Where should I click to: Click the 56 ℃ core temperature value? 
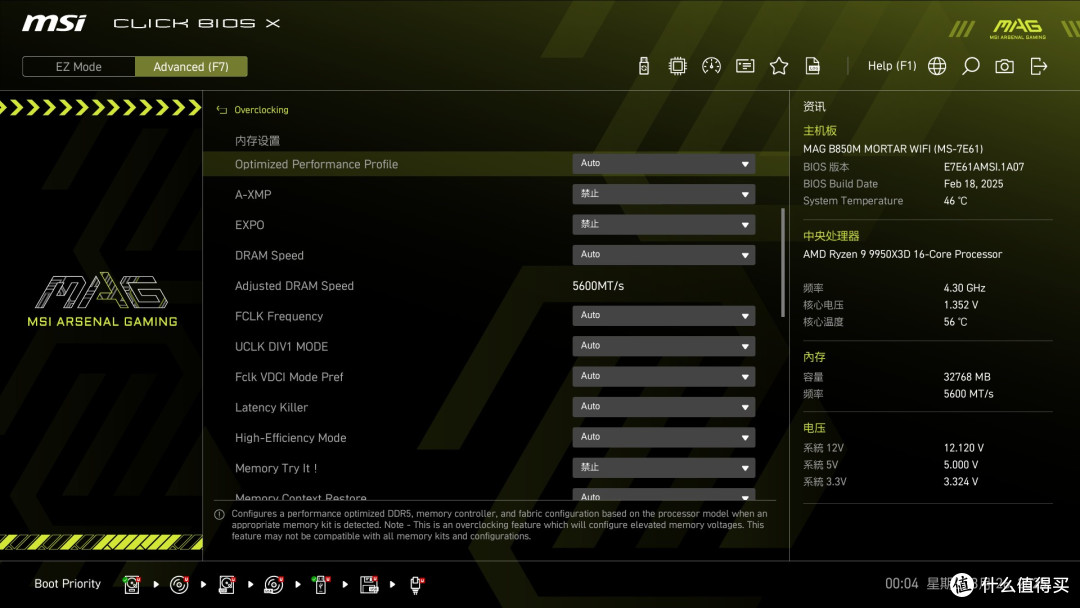point(955,322)
